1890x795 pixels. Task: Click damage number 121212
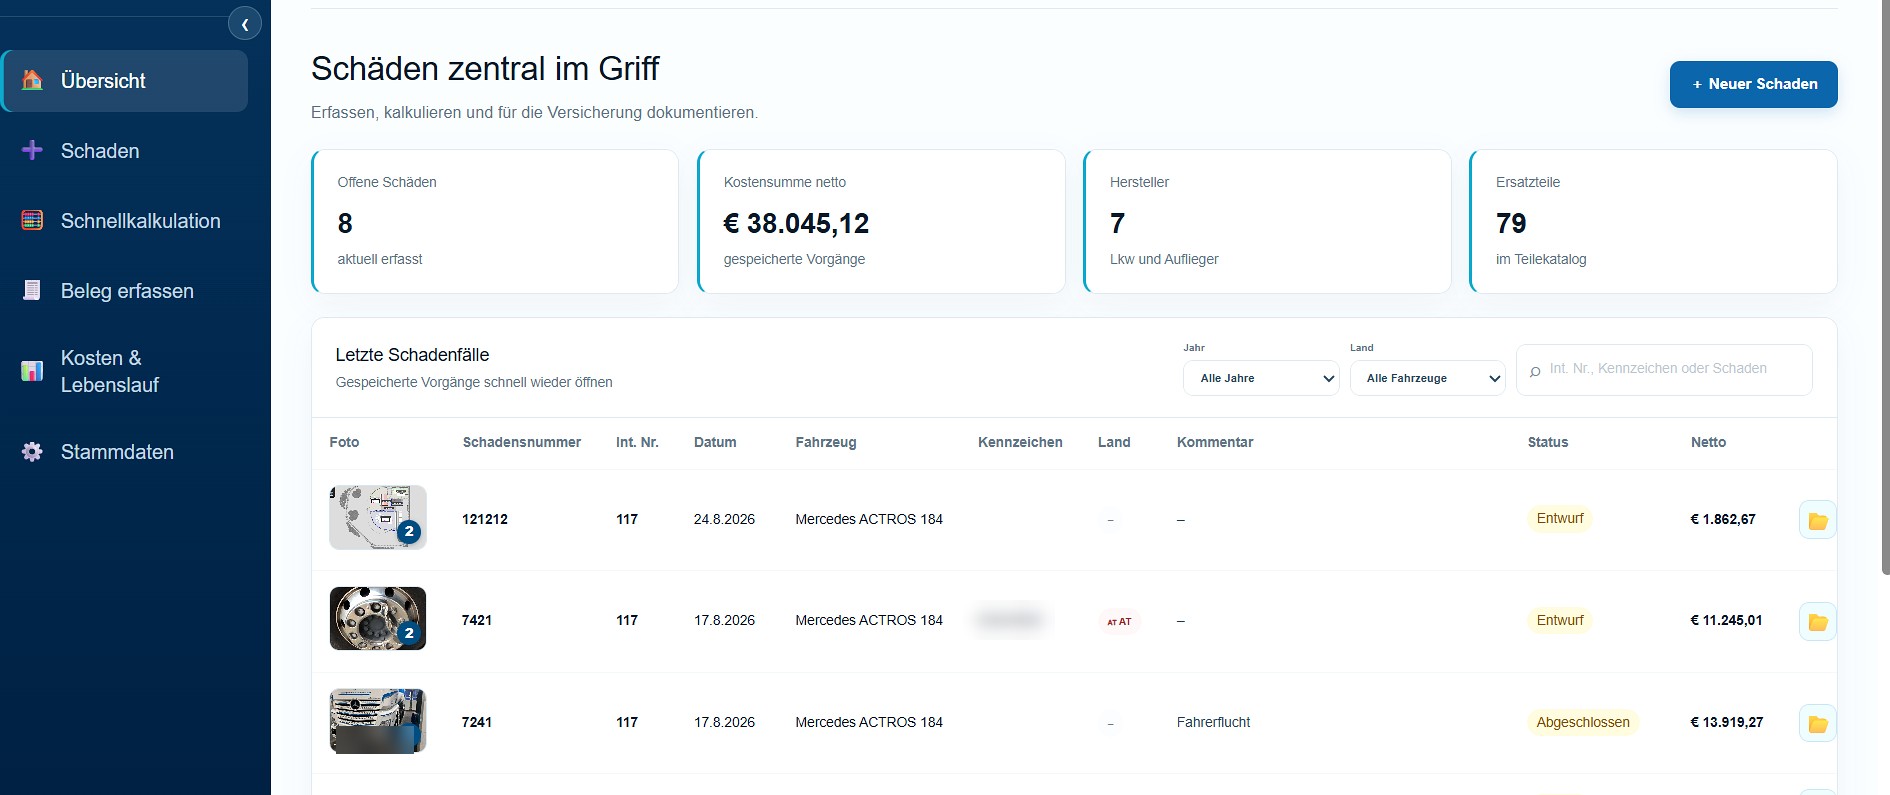tap(485, 519)
